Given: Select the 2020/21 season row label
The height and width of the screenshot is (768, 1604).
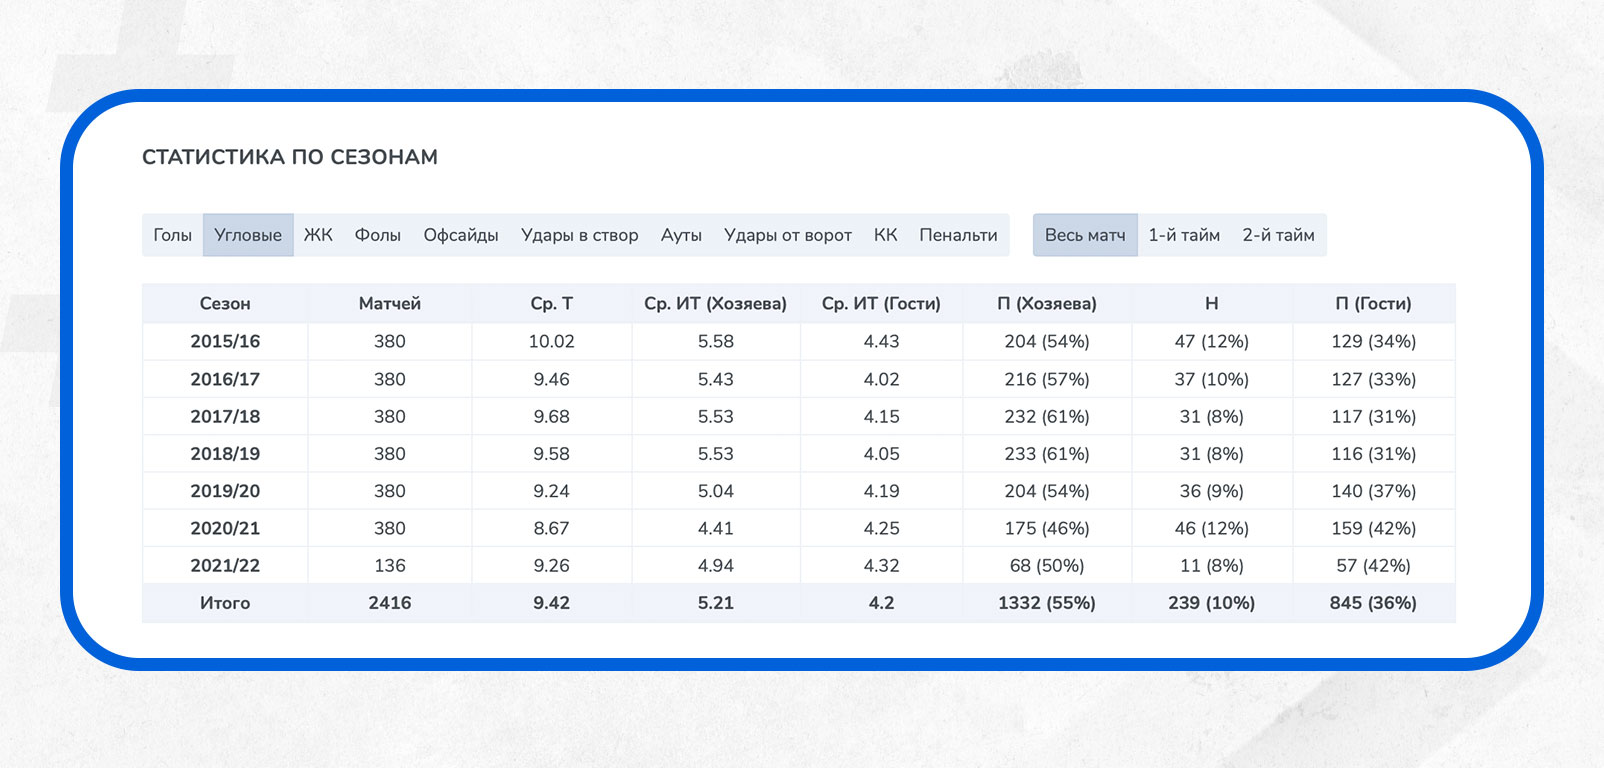Looking at the screenshot, I should click(225, 528).
